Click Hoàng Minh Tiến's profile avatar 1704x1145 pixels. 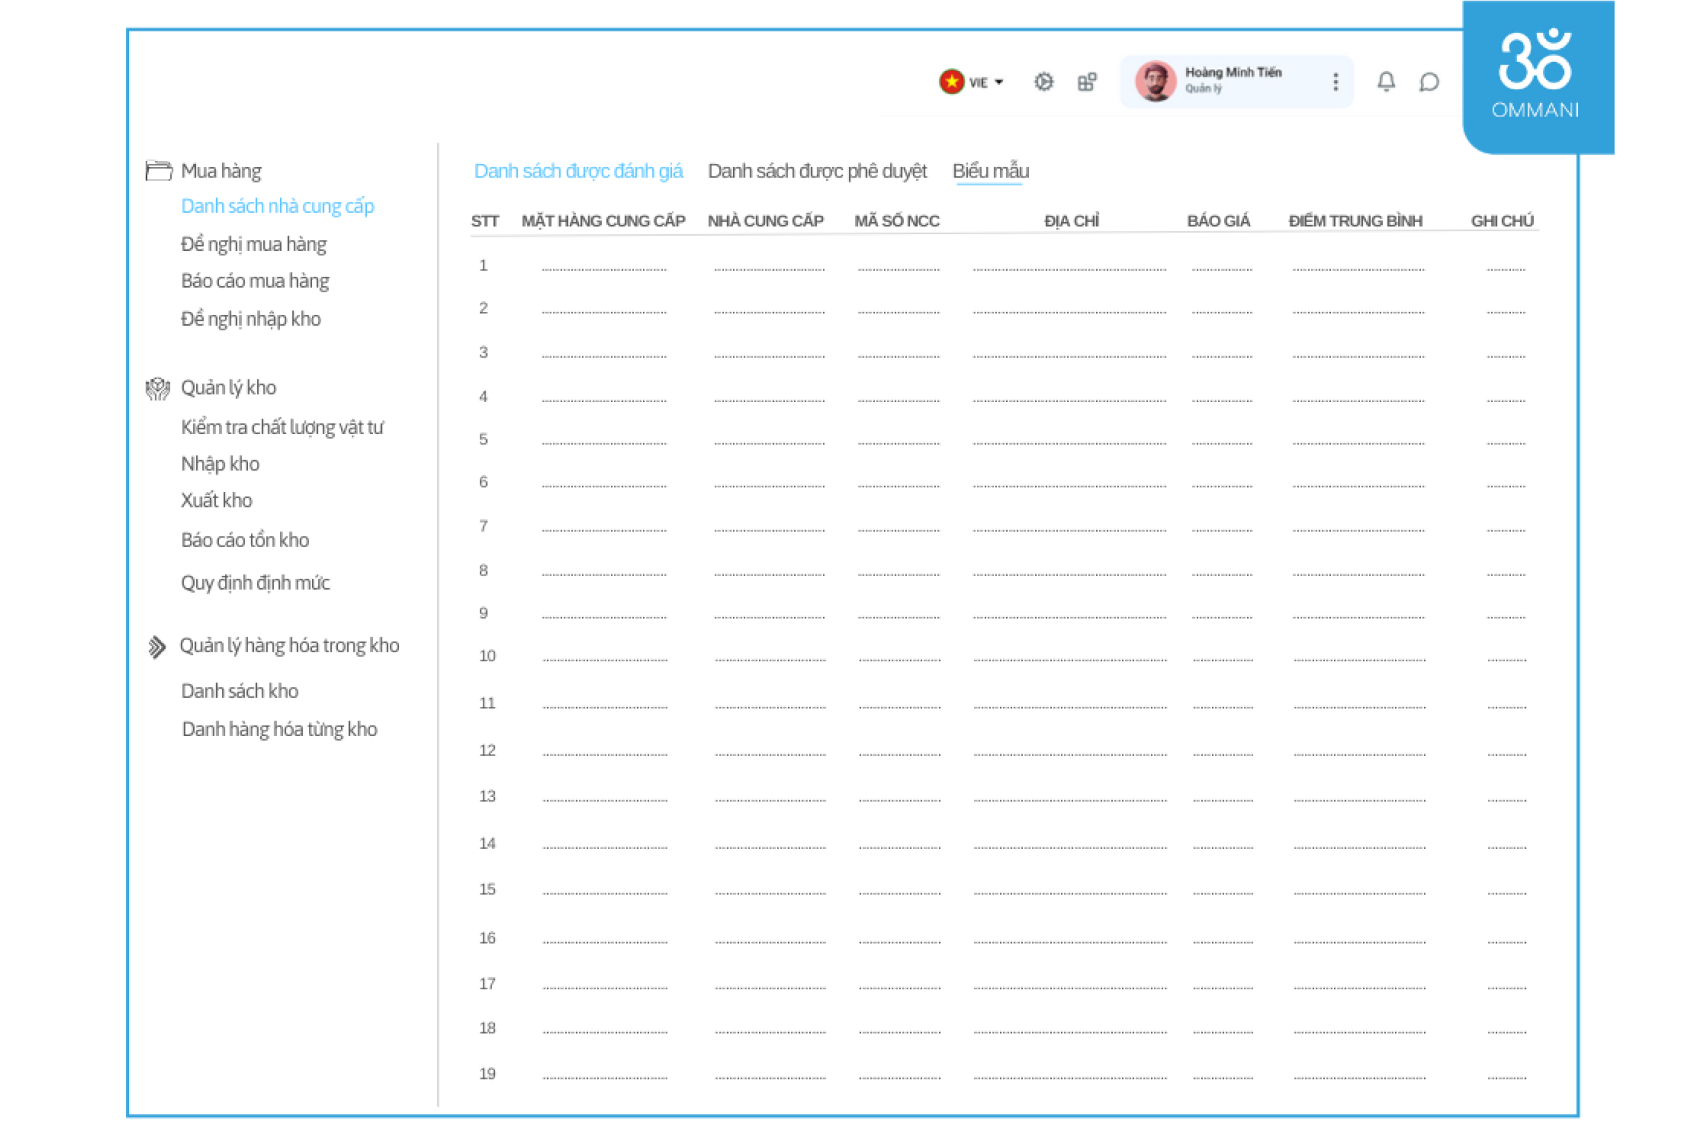pos(1155,81)
